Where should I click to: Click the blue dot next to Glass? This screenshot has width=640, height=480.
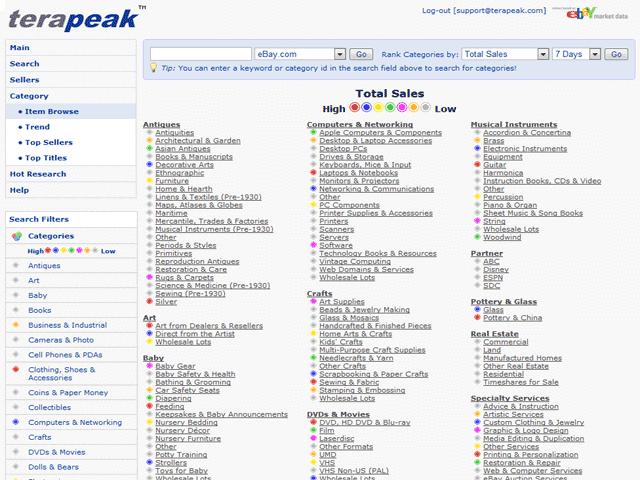477,309
